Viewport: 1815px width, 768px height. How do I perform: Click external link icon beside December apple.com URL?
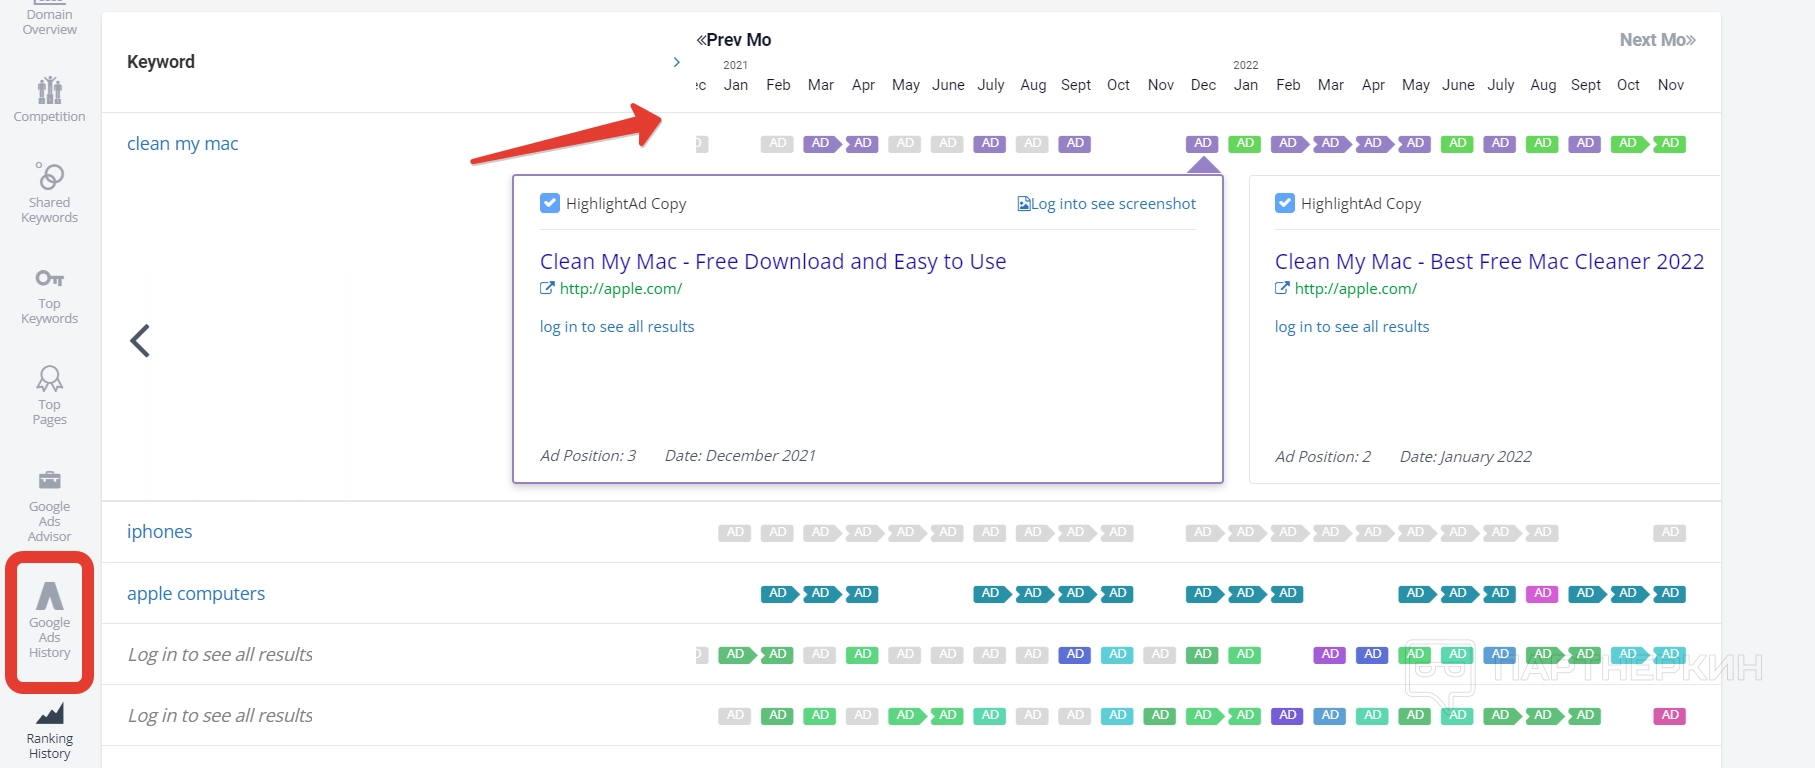[x=547, y=288]
